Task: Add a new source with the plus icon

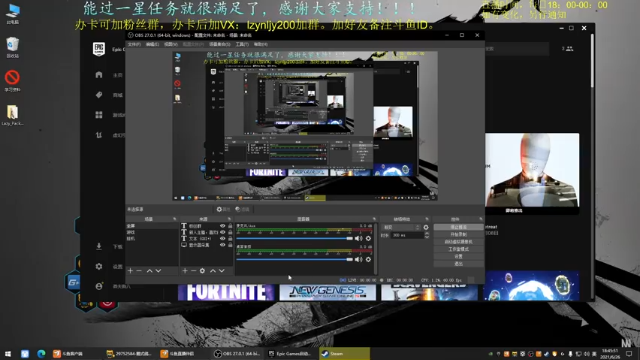Action: click(185, 271)
